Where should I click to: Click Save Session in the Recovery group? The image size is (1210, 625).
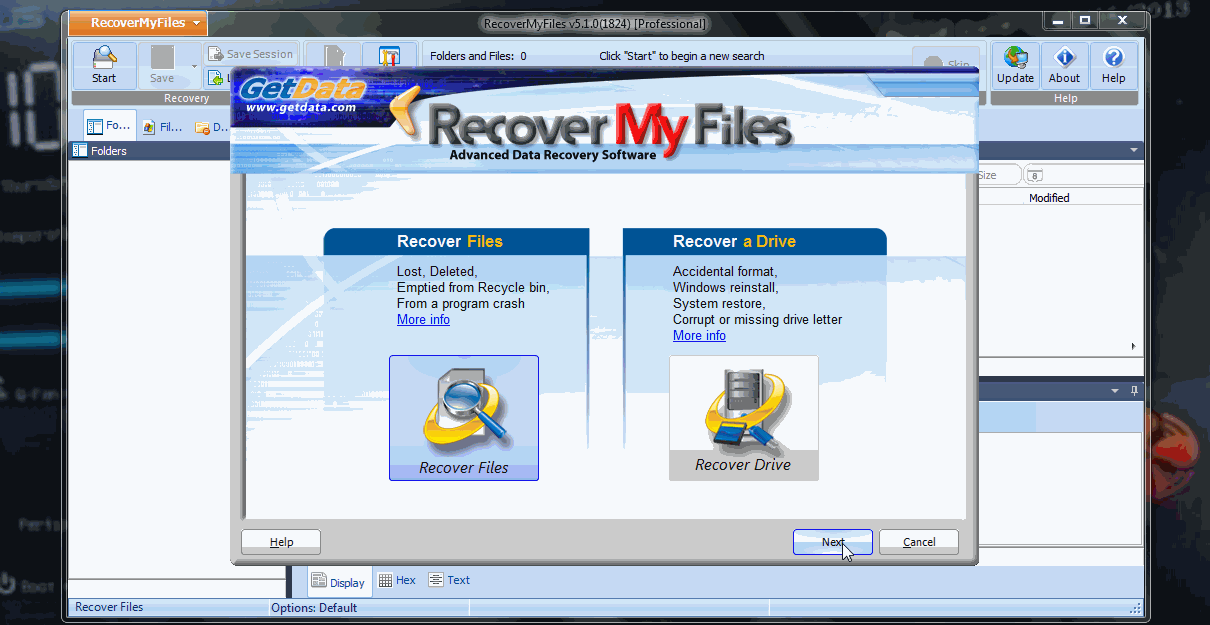[251, 55]
